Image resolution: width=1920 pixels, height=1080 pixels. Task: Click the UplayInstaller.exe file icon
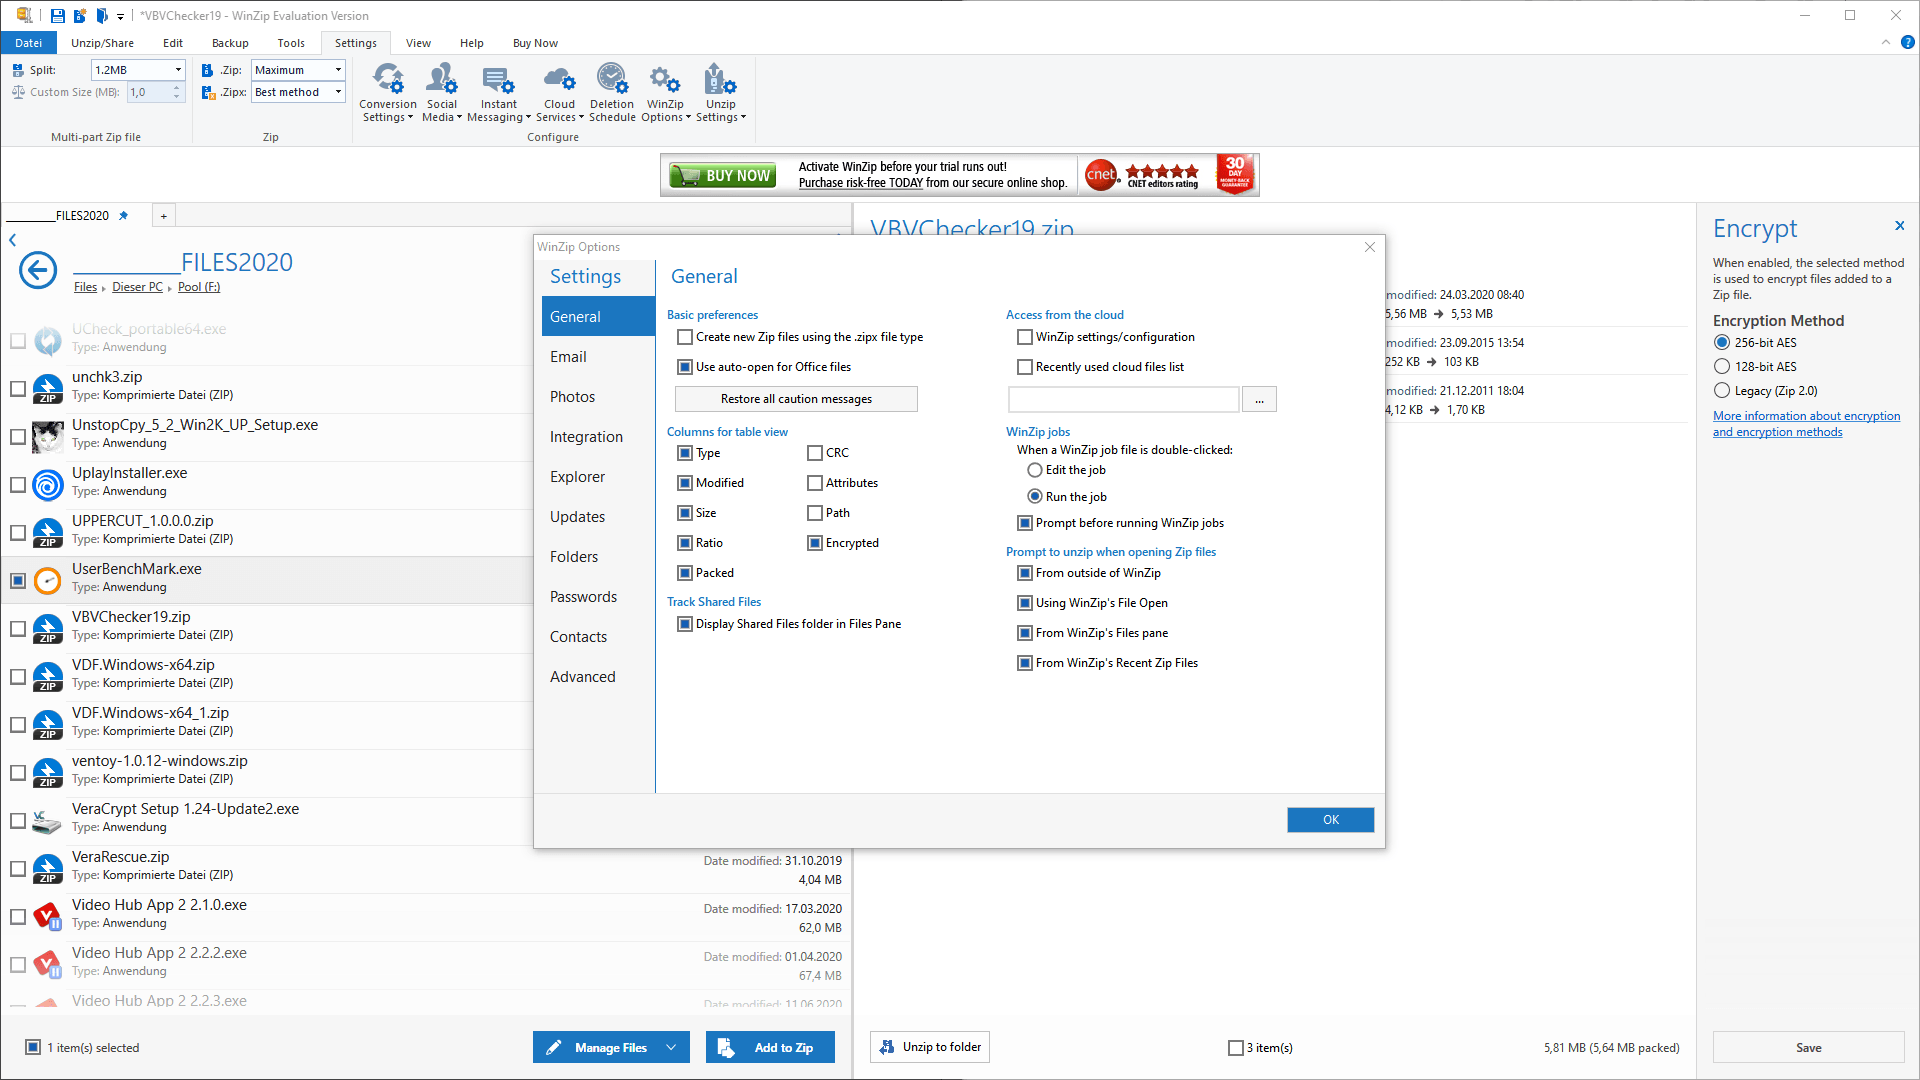point(47,484)
